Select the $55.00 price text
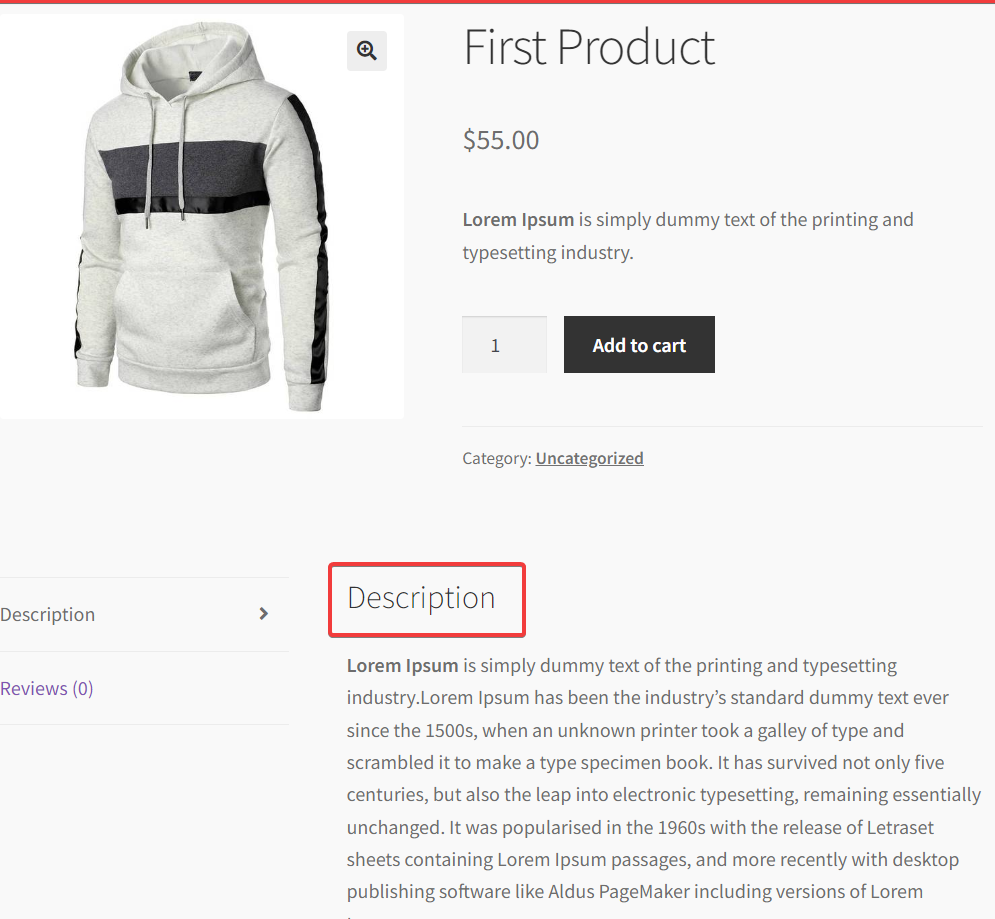The height and width of the screenshot is (919, 995). click(500, 140)
